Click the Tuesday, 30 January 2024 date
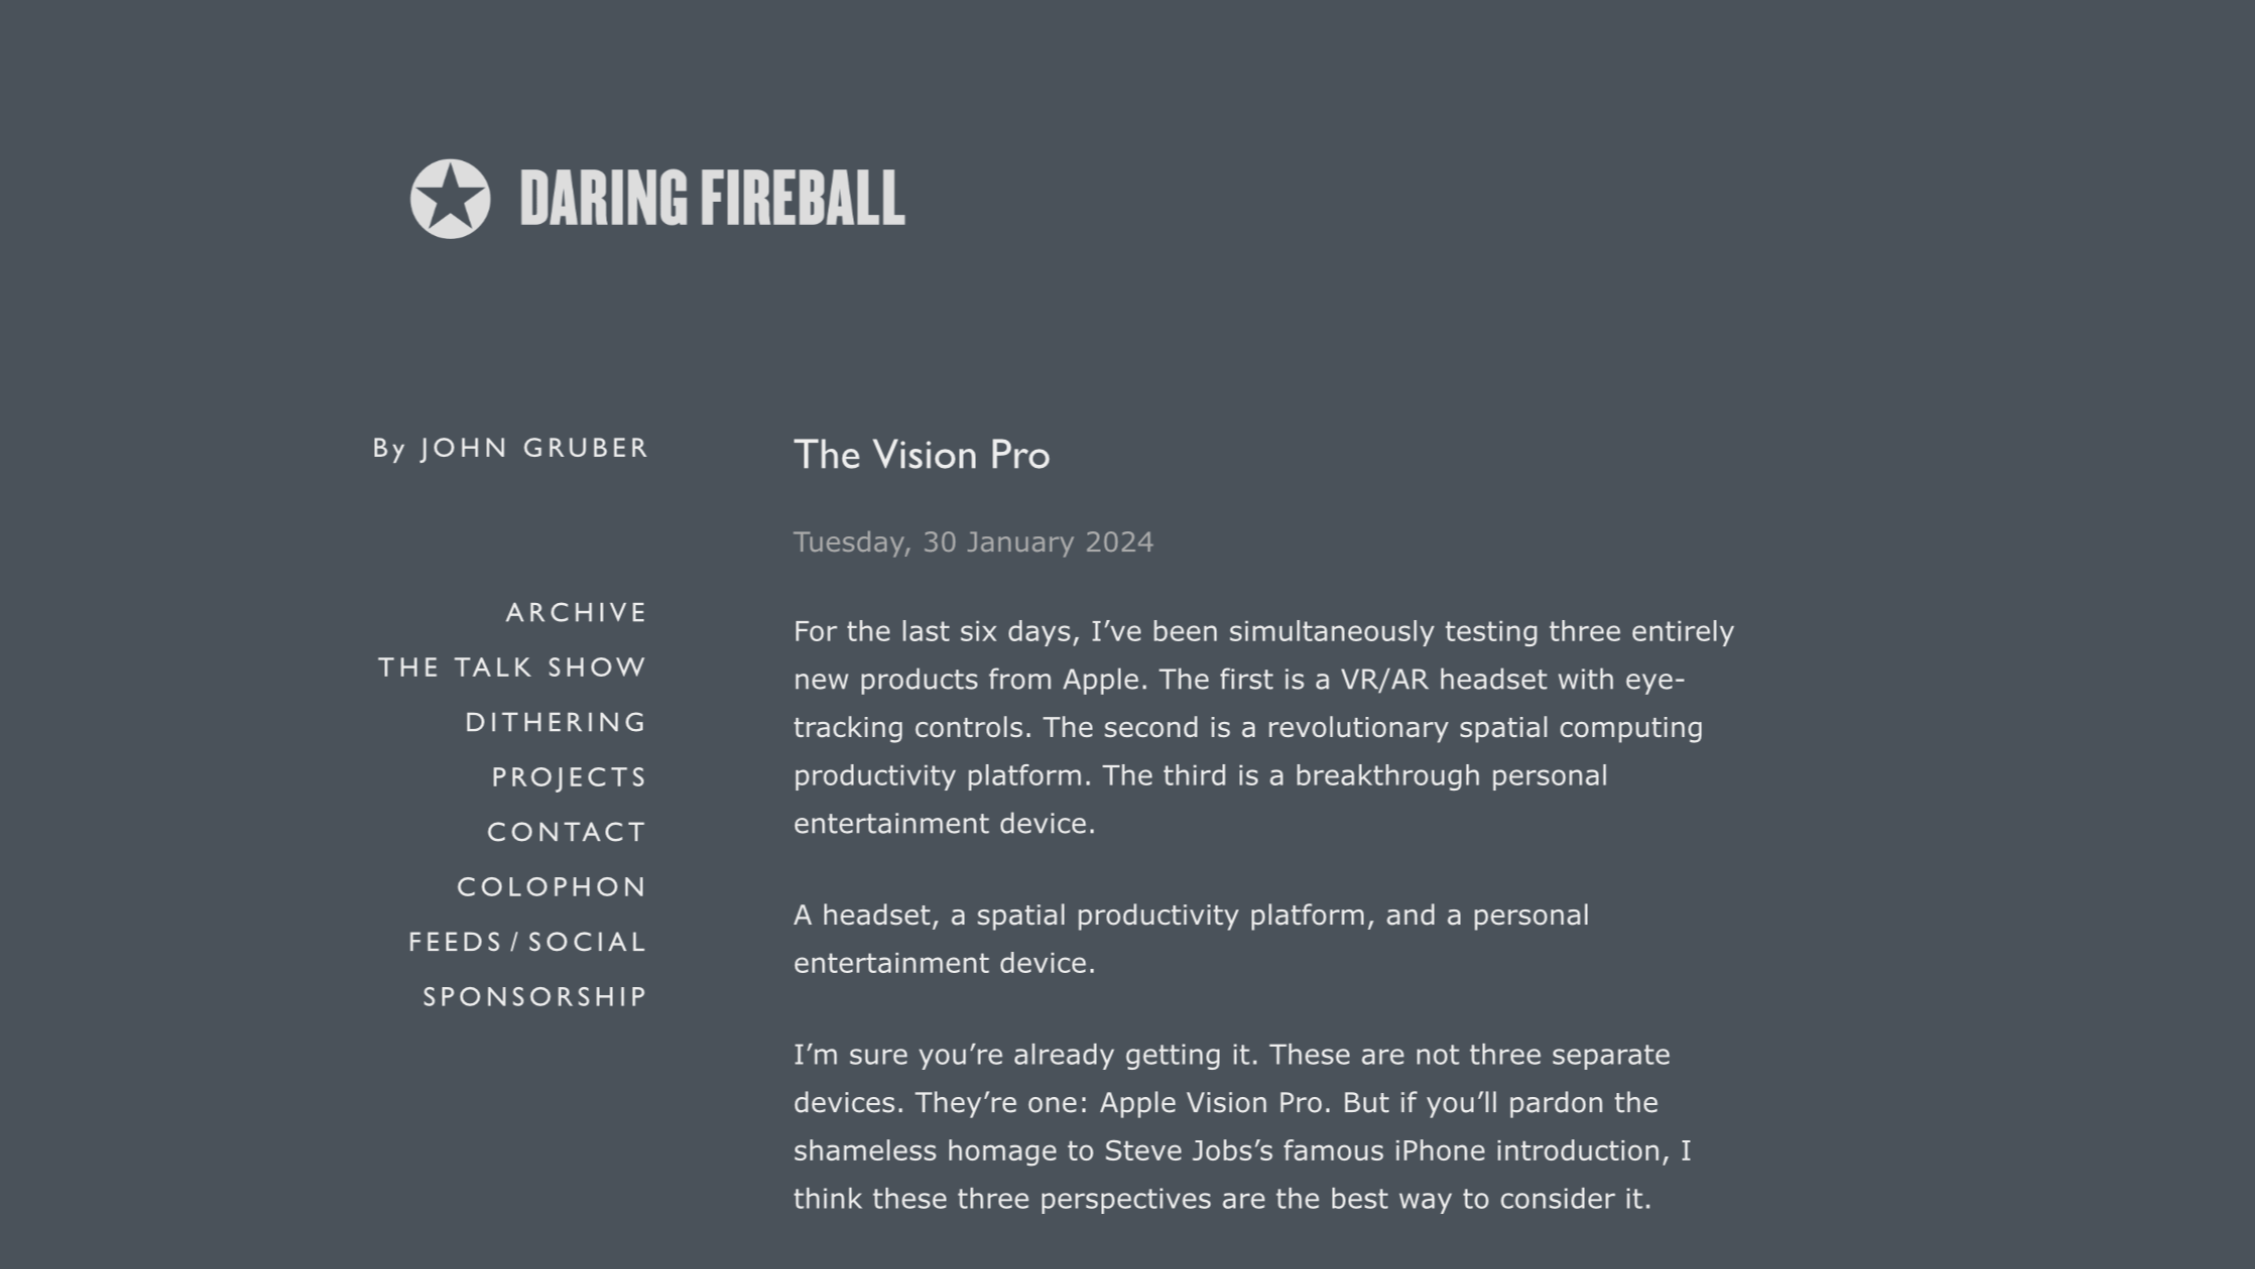This screenshot has width=2255, height=1269. tap(973, 542)
